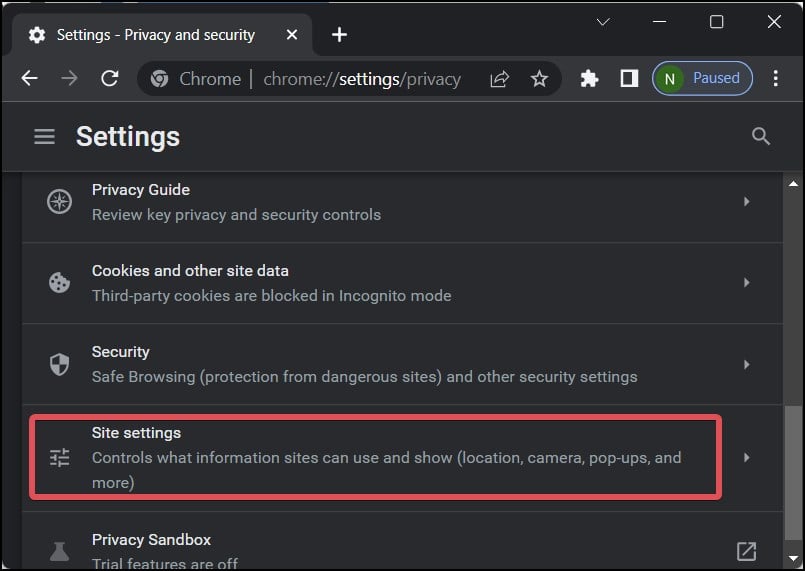Click the scrollbar down arrow
Viewport: 805px width, 571px height.
tap(793, 558)
